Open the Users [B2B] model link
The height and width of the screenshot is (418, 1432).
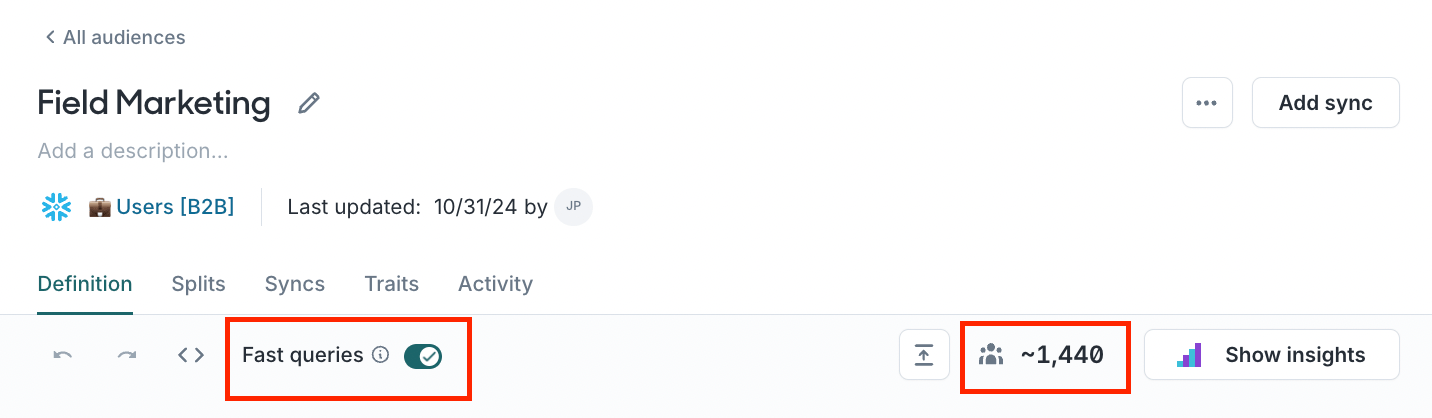click(175, 207)
